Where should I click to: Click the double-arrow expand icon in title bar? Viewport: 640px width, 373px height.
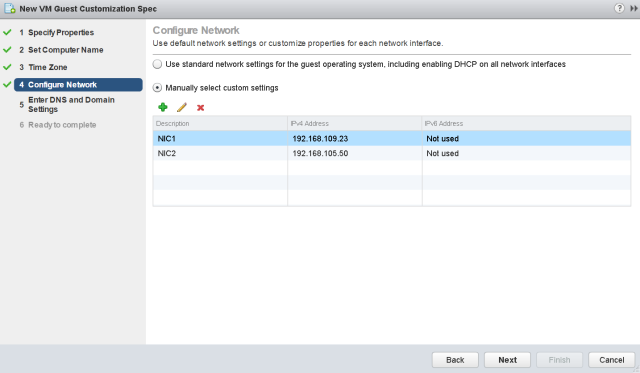(x=633, y=9)
